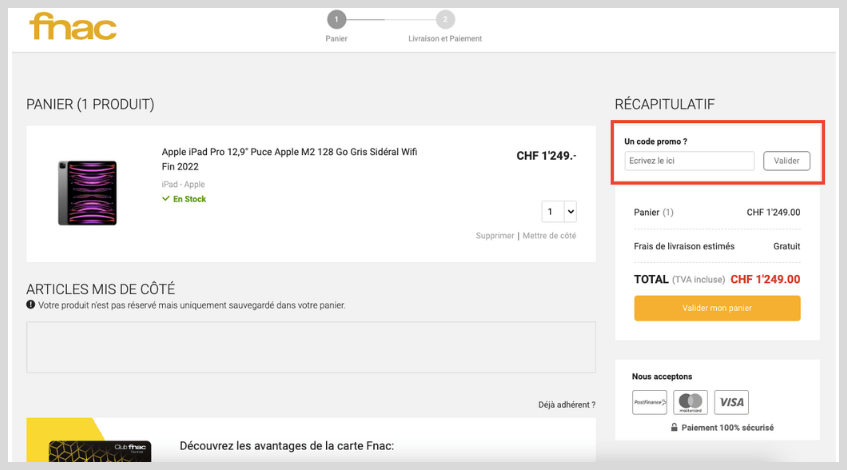Screen dimensions: 847x470
Task: Click Découvrez les avantages de la carte Fnac
Action: point(287,446)
